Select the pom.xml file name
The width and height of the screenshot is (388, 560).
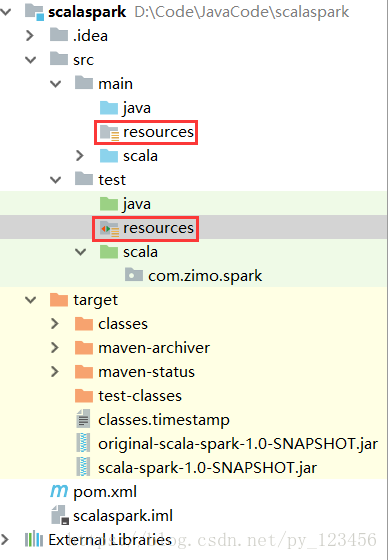(x=105, y=492)
